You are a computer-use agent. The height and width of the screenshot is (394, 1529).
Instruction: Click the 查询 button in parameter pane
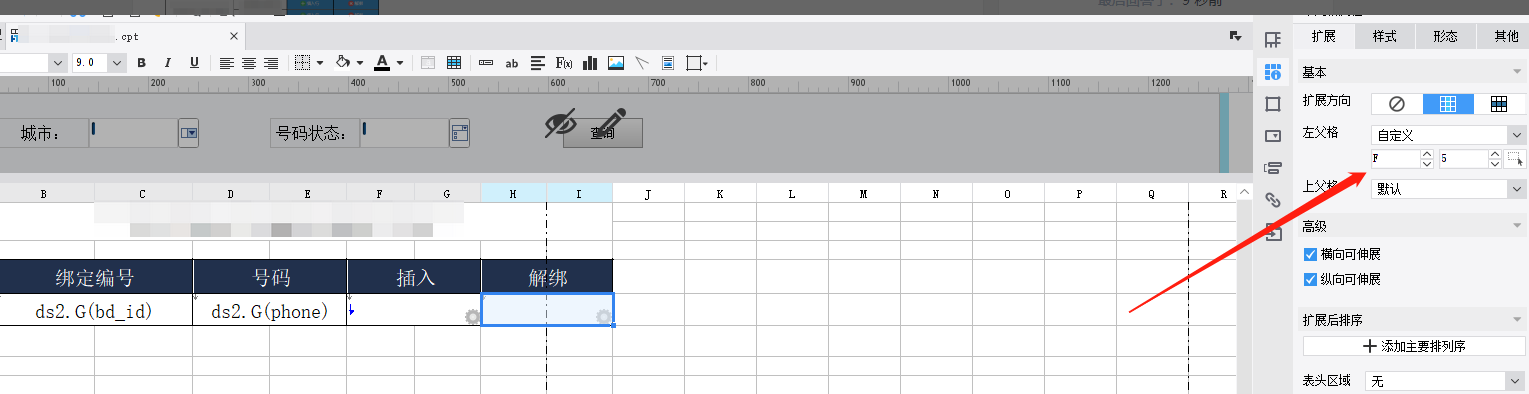tap(603, 133)
